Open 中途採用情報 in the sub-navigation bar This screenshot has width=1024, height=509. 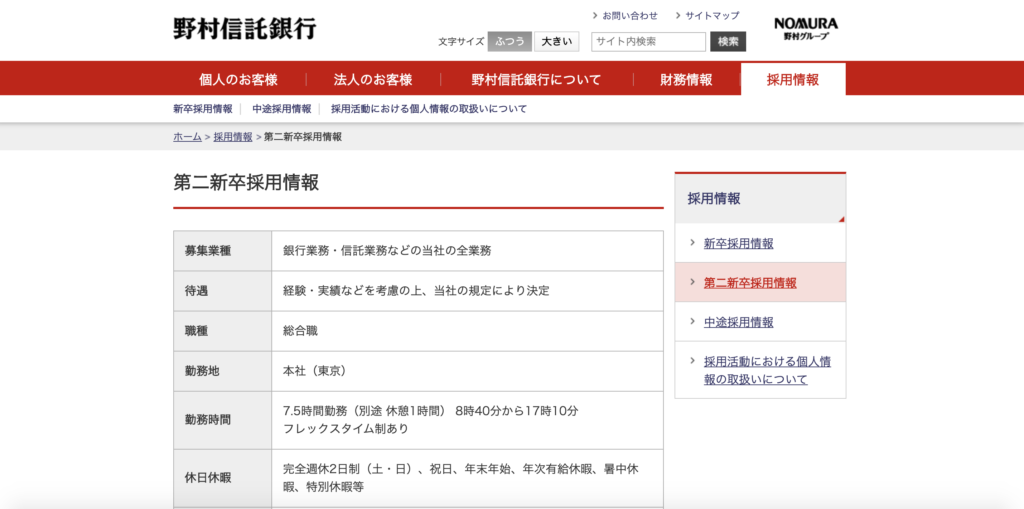(281, 109)
